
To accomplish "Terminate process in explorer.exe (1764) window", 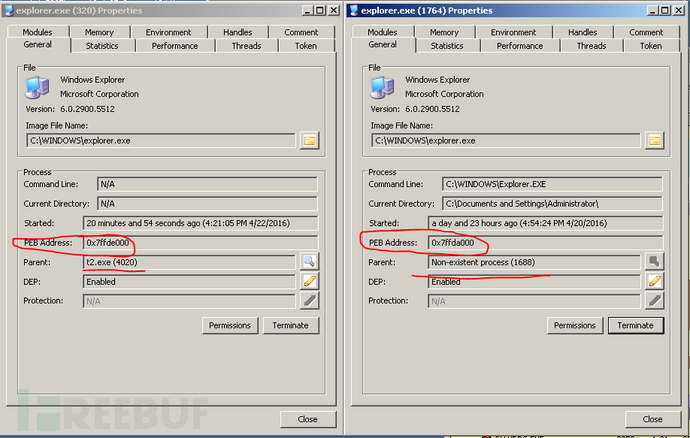I will (x=635, y=325).
